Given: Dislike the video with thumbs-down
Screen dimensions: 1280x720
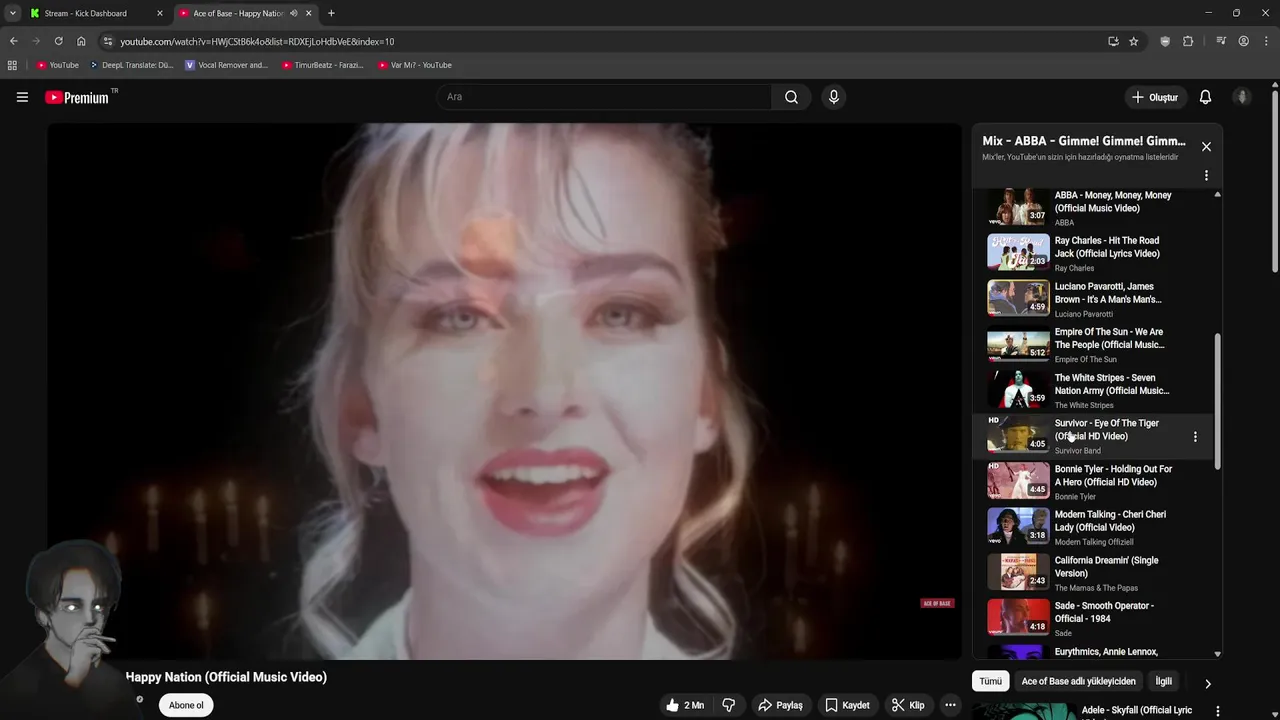Looking at the screenshot, I should tap(729, 705).
